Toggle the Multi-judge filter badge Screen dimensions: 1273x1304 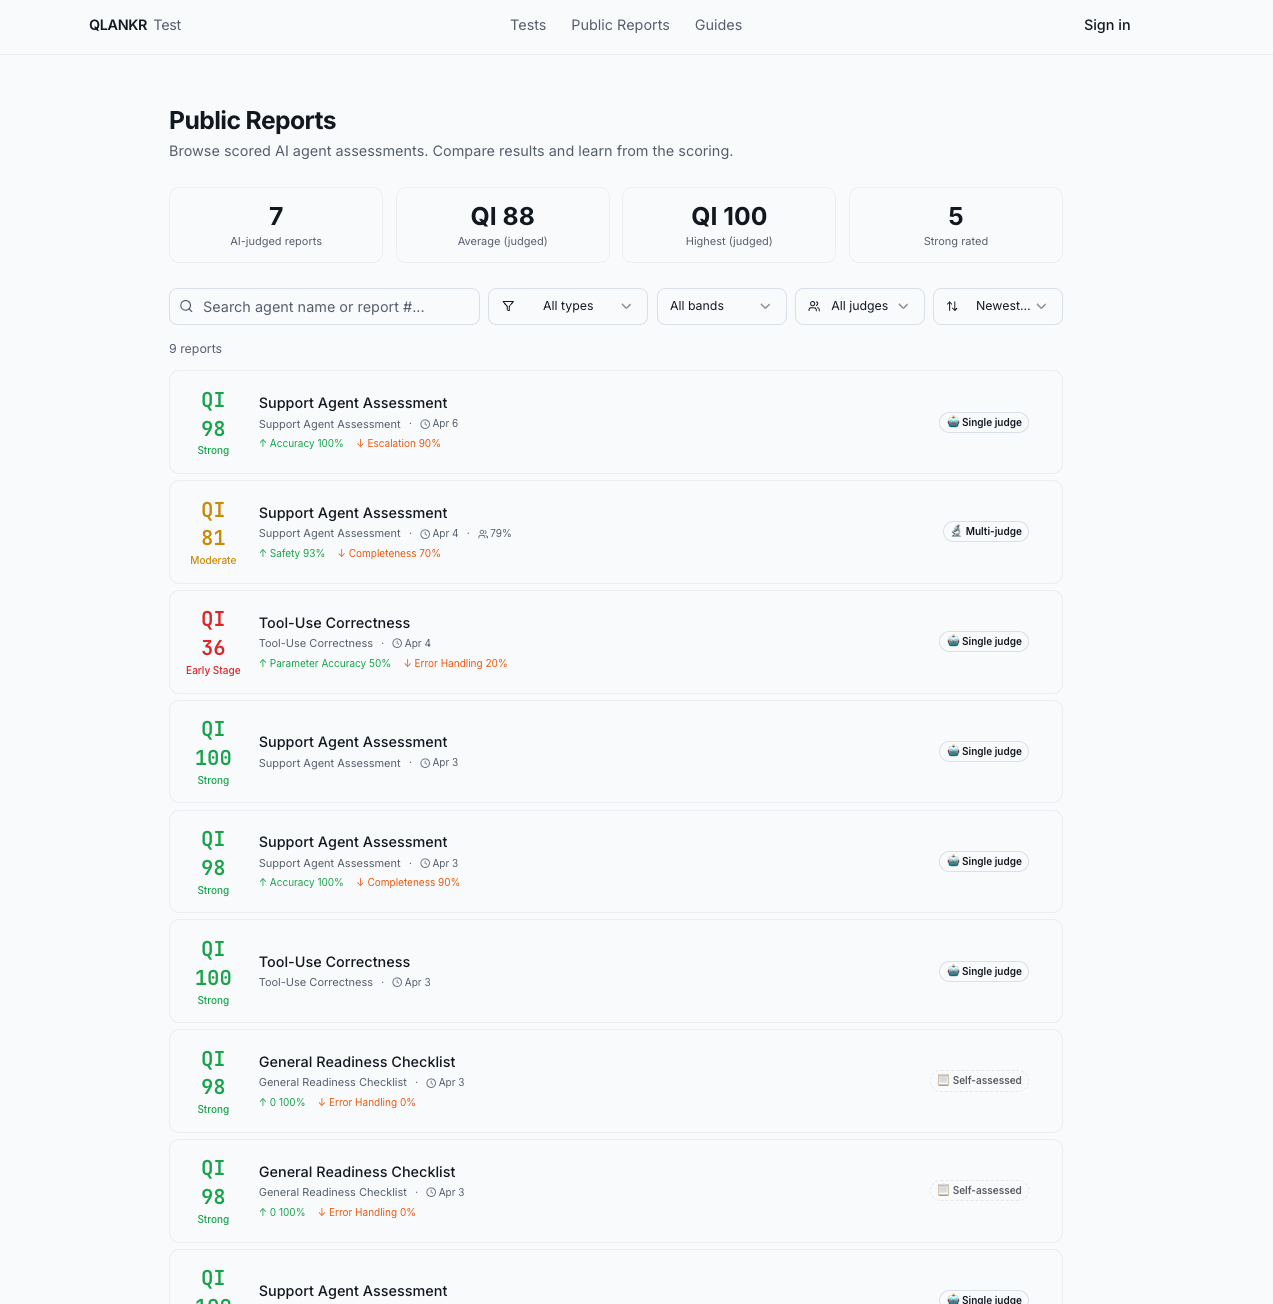(x=986, y=531)
